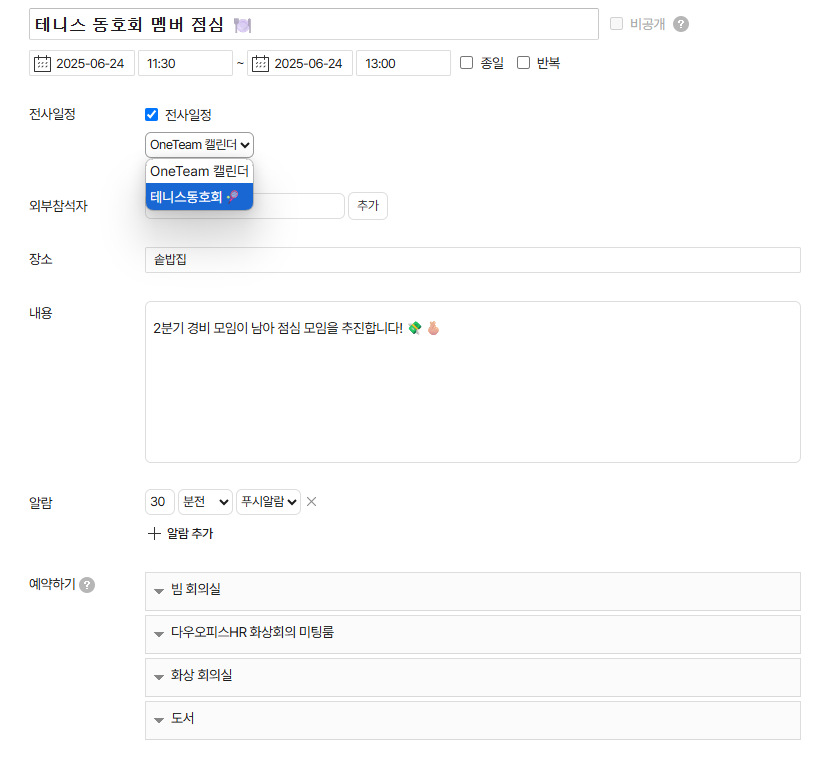Click the 추가 button for external attendees
Viewport: 814px width, 757px height.
click(367, 206)
